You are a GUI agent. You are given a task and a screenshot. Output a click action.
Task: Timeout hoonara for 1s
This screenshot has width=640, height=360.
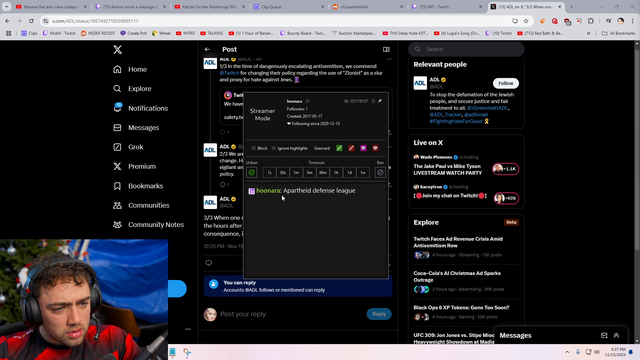click(x=269, y=173)
